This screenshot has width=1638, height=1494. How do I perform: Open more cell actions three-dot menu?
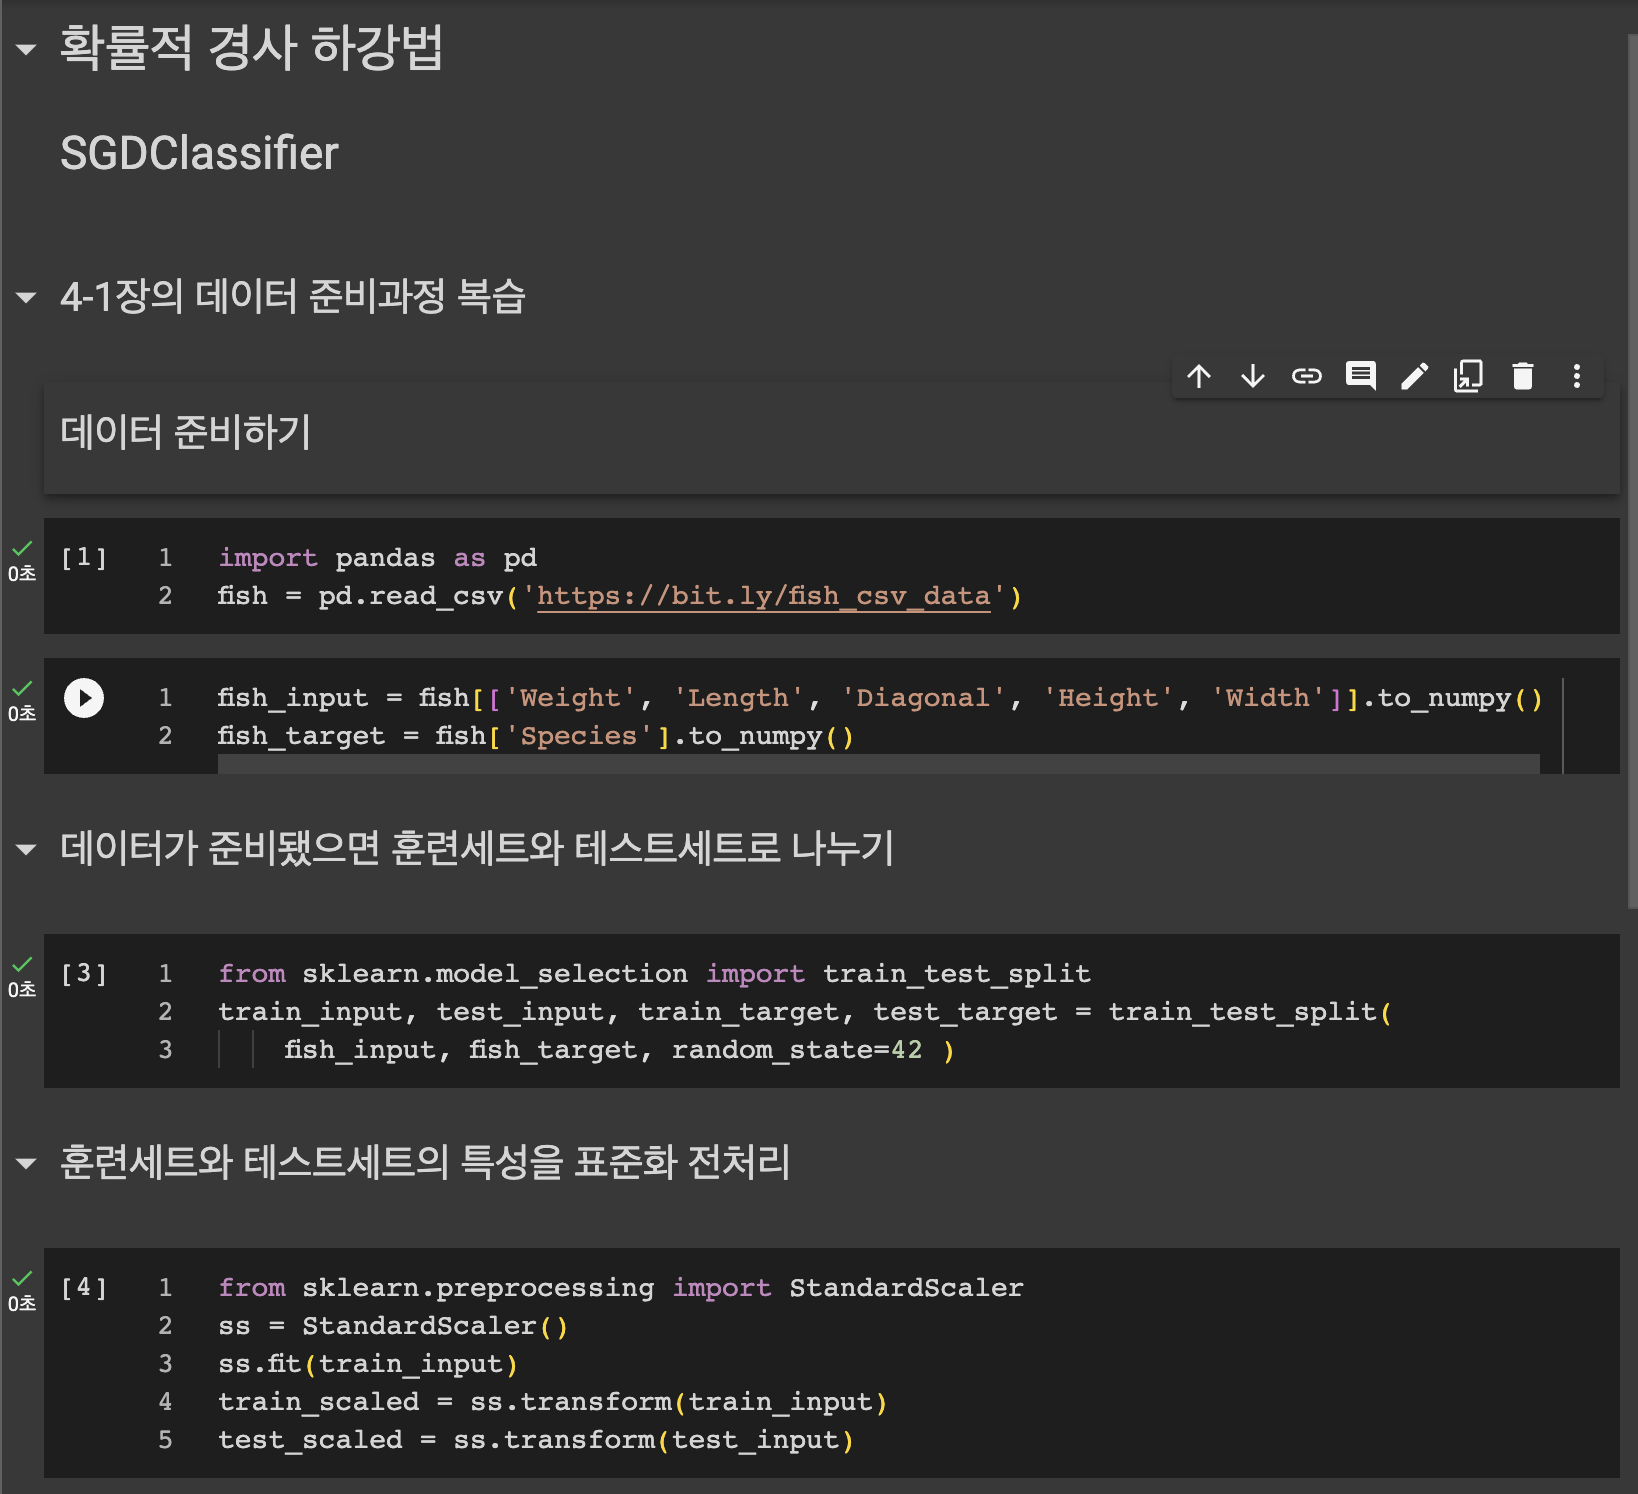tap(1577, 376)
